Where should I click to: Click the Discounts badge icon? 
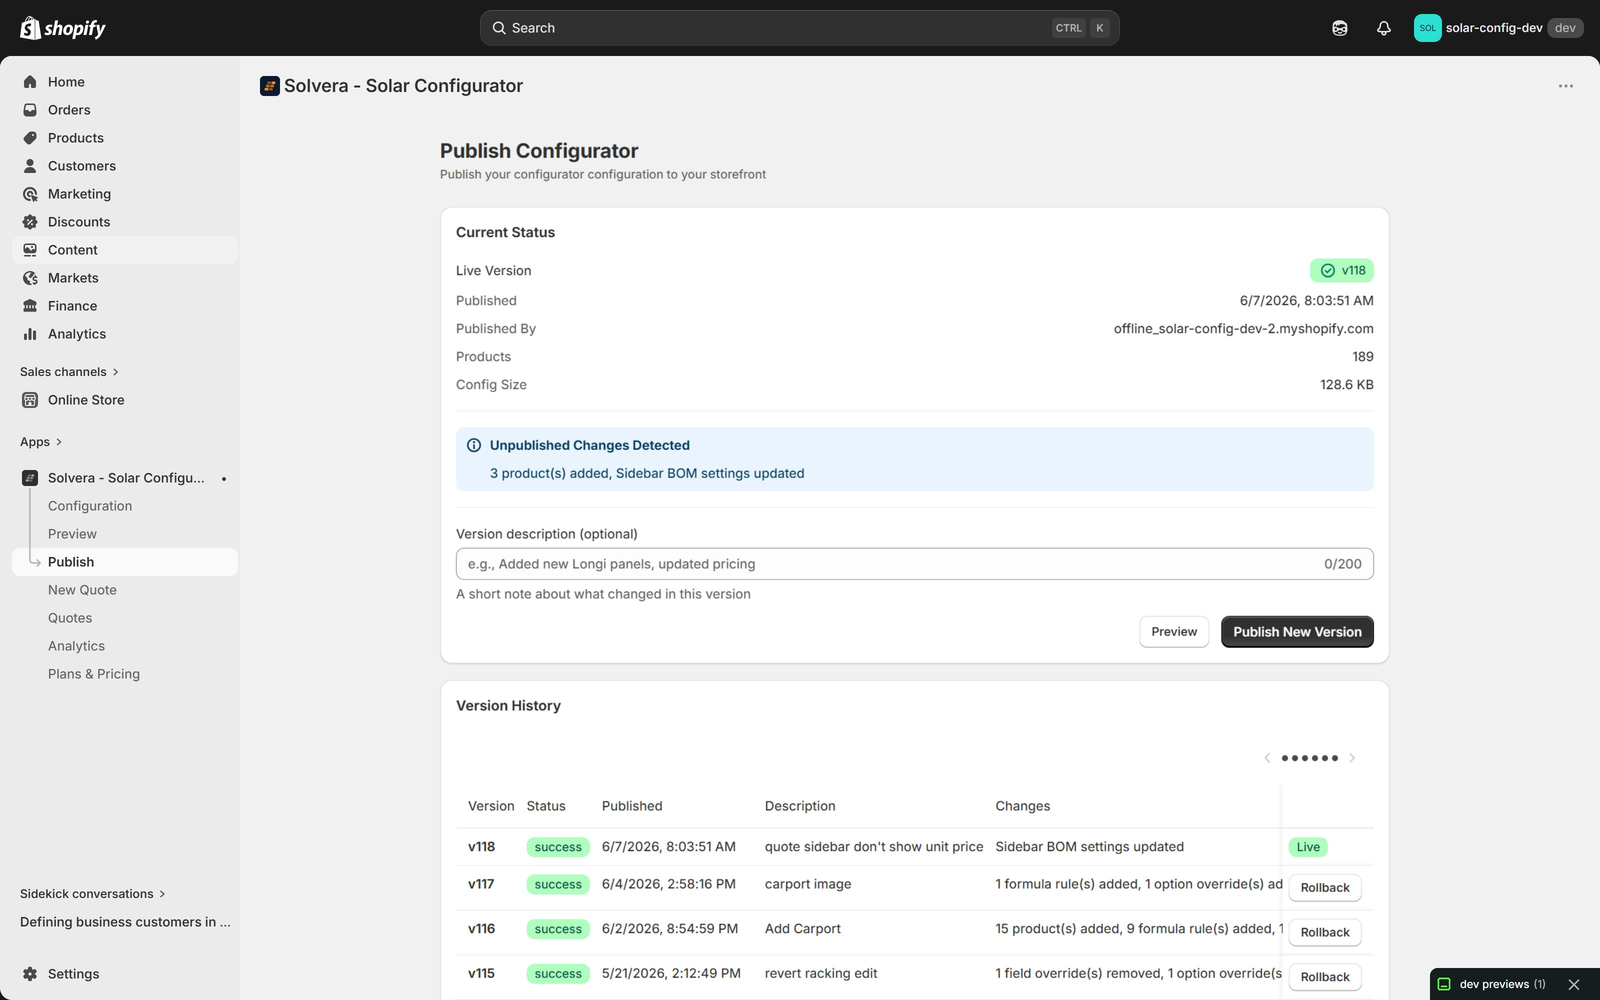click(30, 222)
